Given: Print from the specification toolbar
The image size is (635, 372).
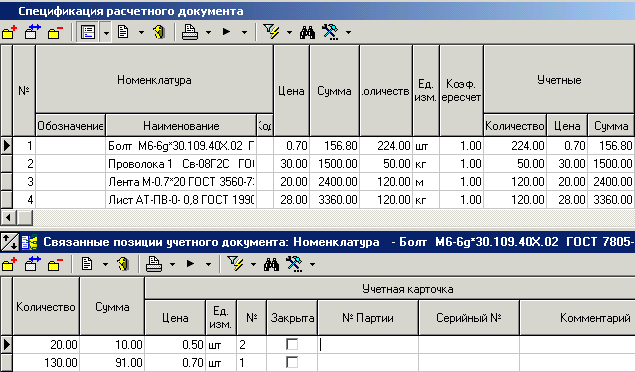Looking at the screenshot, I should [190, 32].
